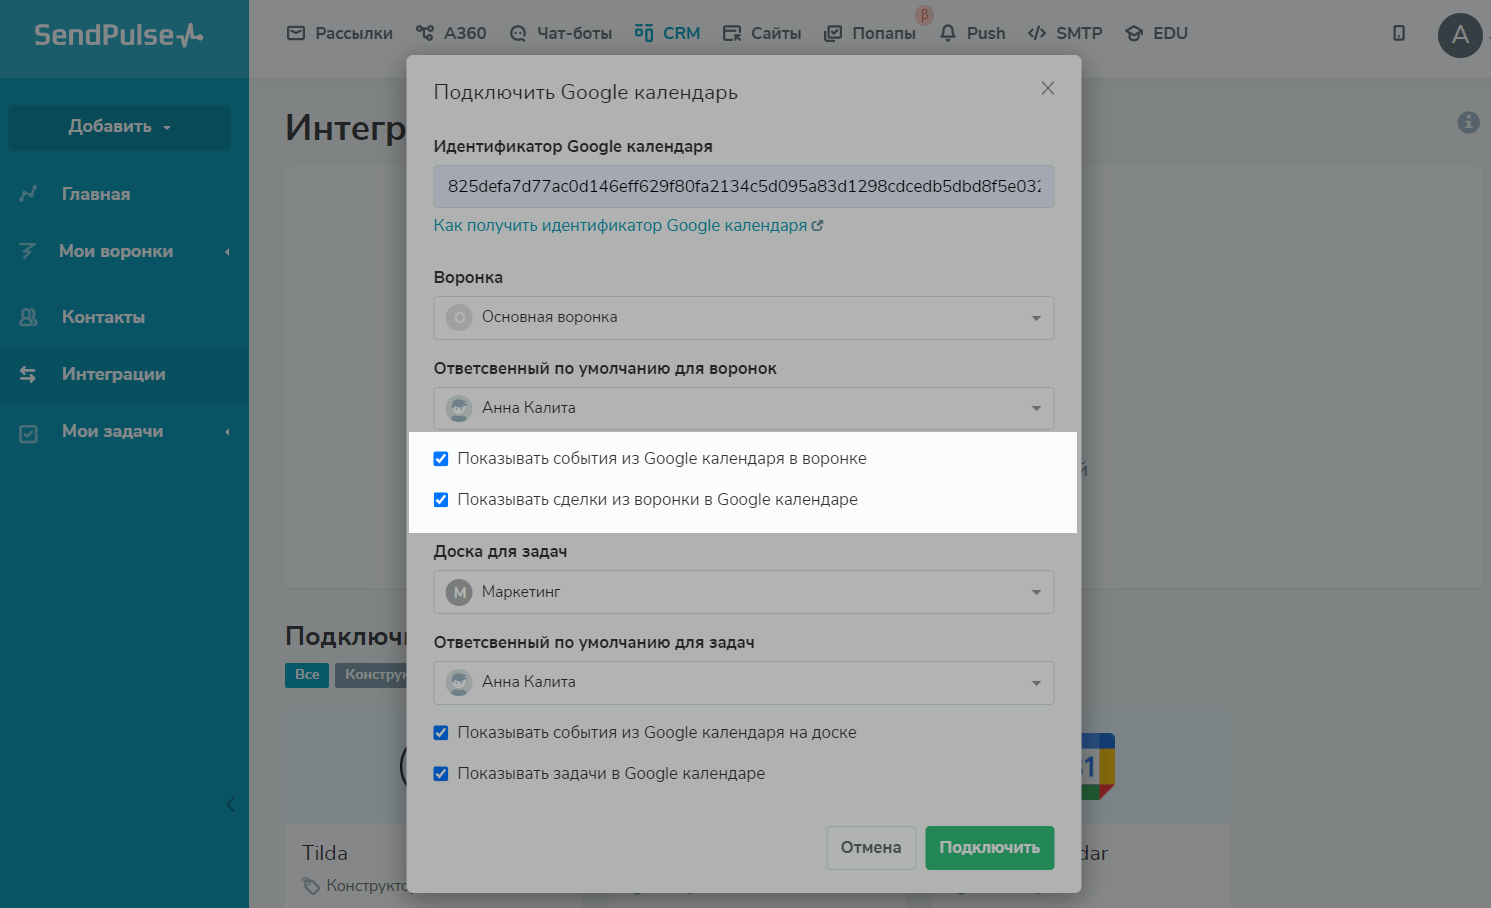Open Мои задачи in the sidebar
The image size is (1491, 908).
pos(112,431)
